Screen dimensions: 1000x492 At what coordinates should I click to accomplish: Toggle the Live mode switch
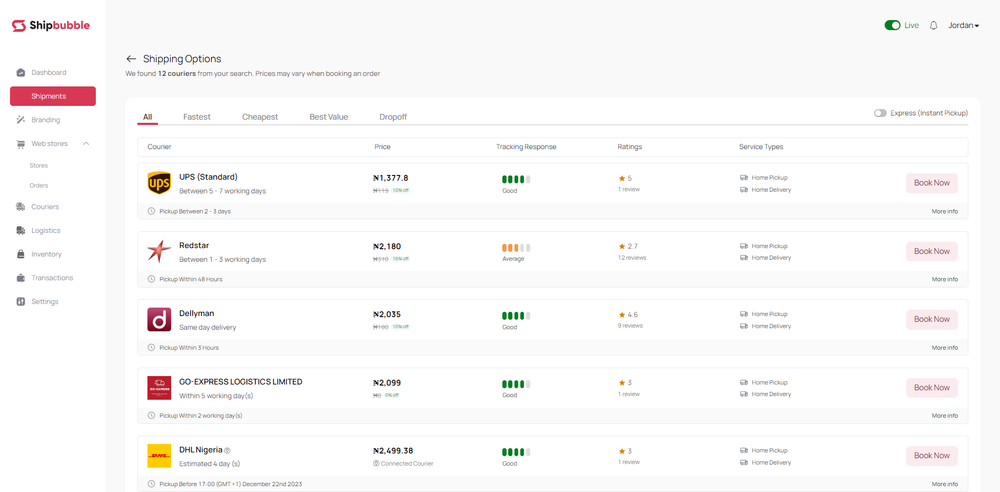click(x=892, y=26)
